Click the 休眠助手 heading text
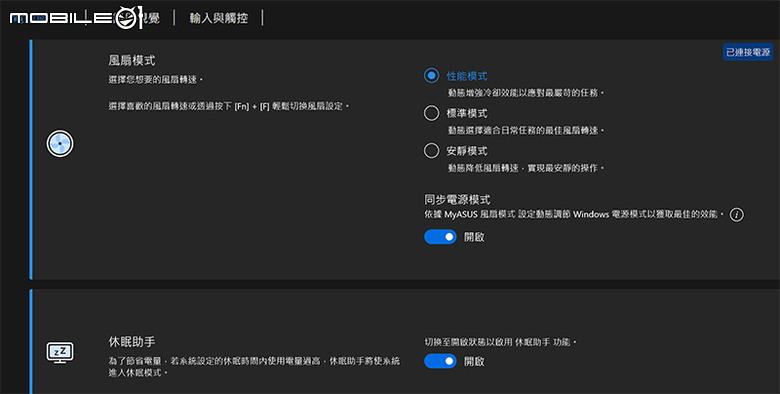780x394 pixels. pos(132,342)
